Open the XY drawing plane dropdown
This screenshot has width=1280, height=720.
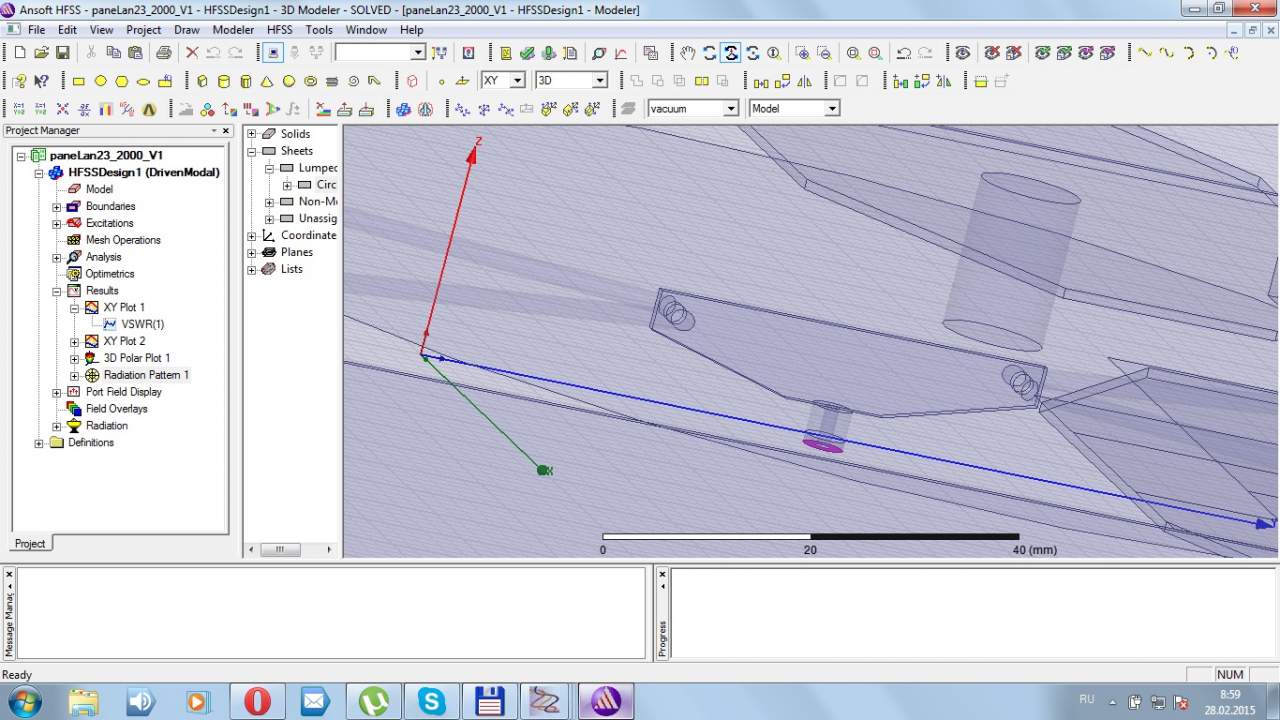pos(517,80)
